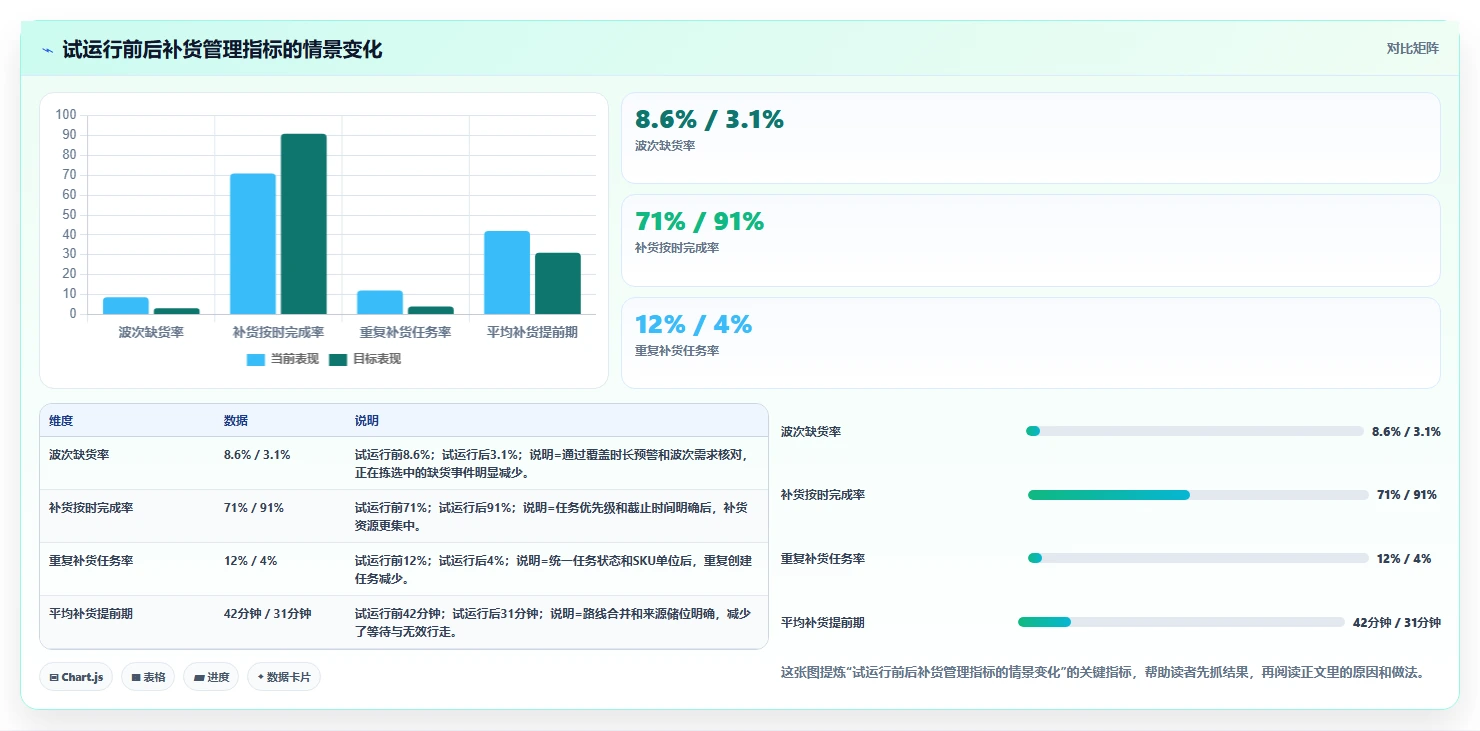Click the 100 value on the y-axis

tap(67, 115)
